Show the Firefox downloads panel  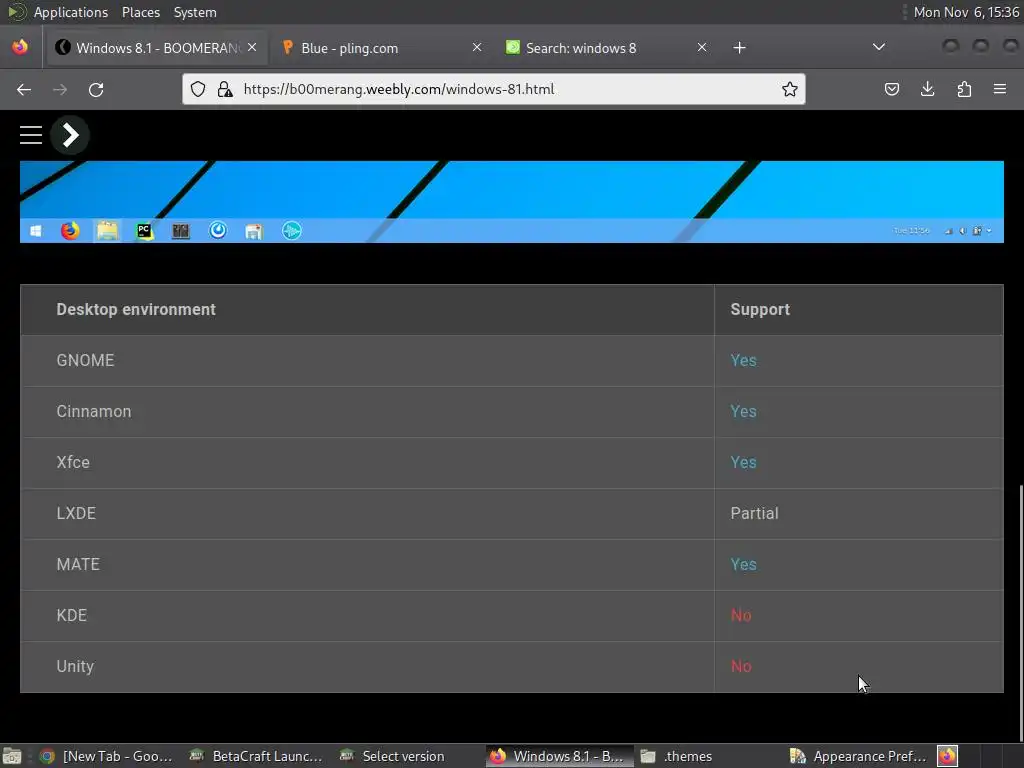927,89
